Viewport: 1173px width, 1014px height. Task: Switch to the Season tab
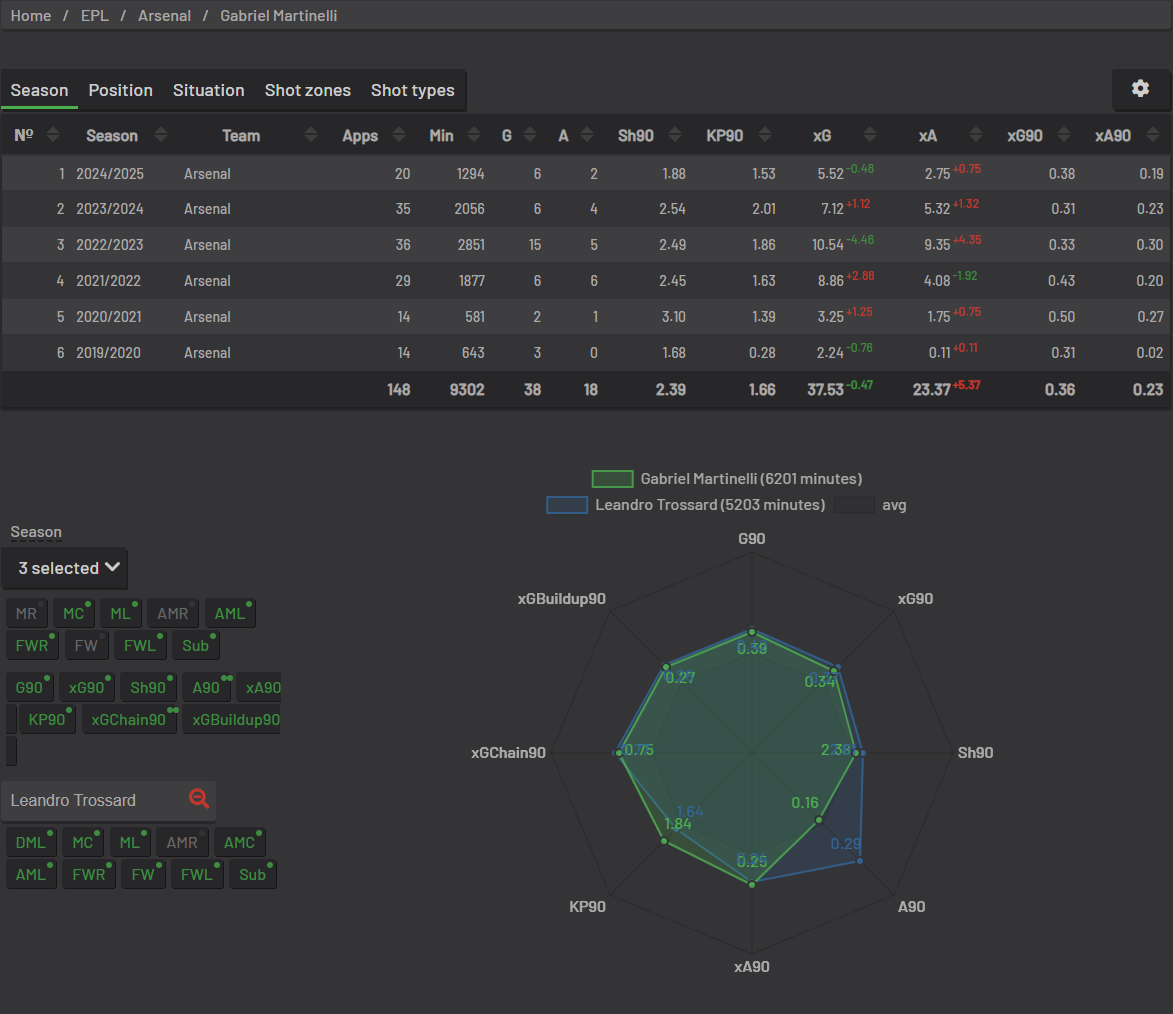[40, 91]
